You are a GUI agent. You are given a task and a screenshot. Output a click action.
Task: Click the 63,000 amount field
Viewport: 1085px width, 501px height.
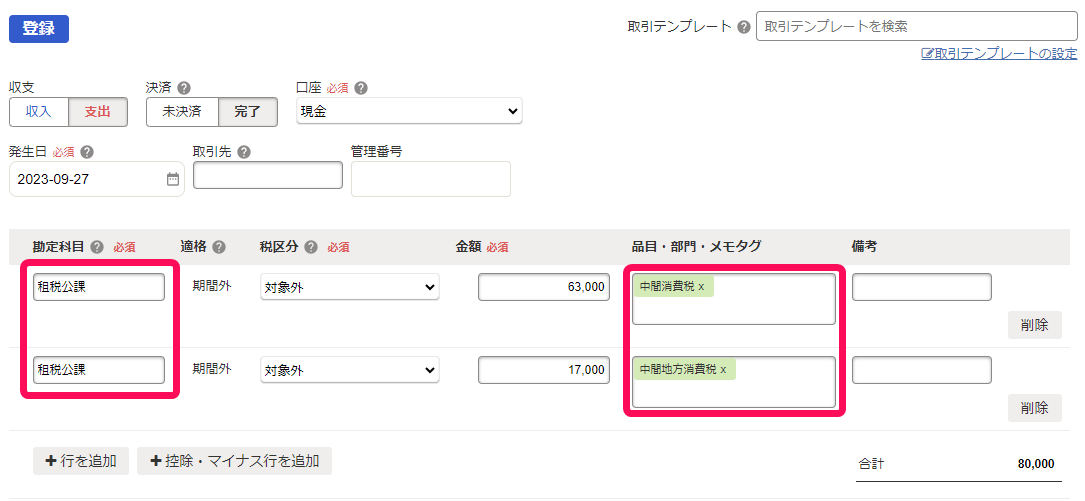tap(544, 287)
